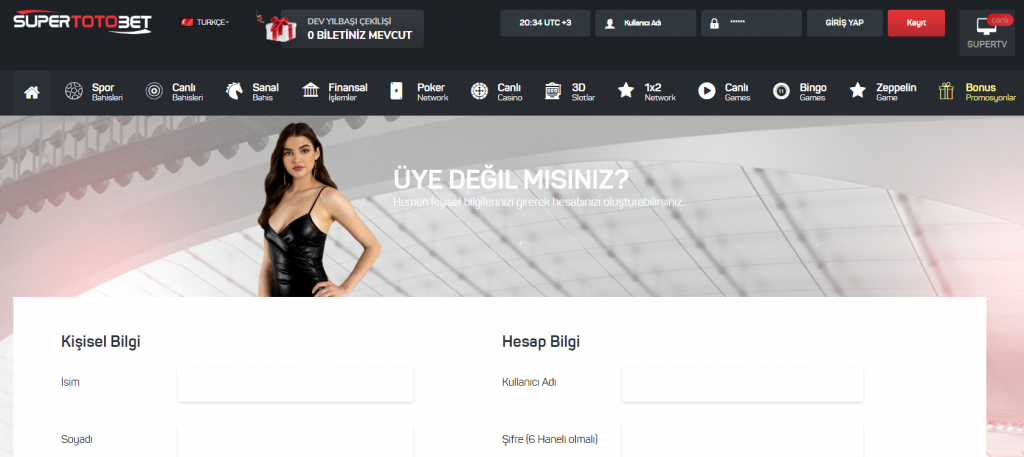The image size is (1024, 457).
Task: Click the bank building Finansal icon
Action: [x=311, y=90]
